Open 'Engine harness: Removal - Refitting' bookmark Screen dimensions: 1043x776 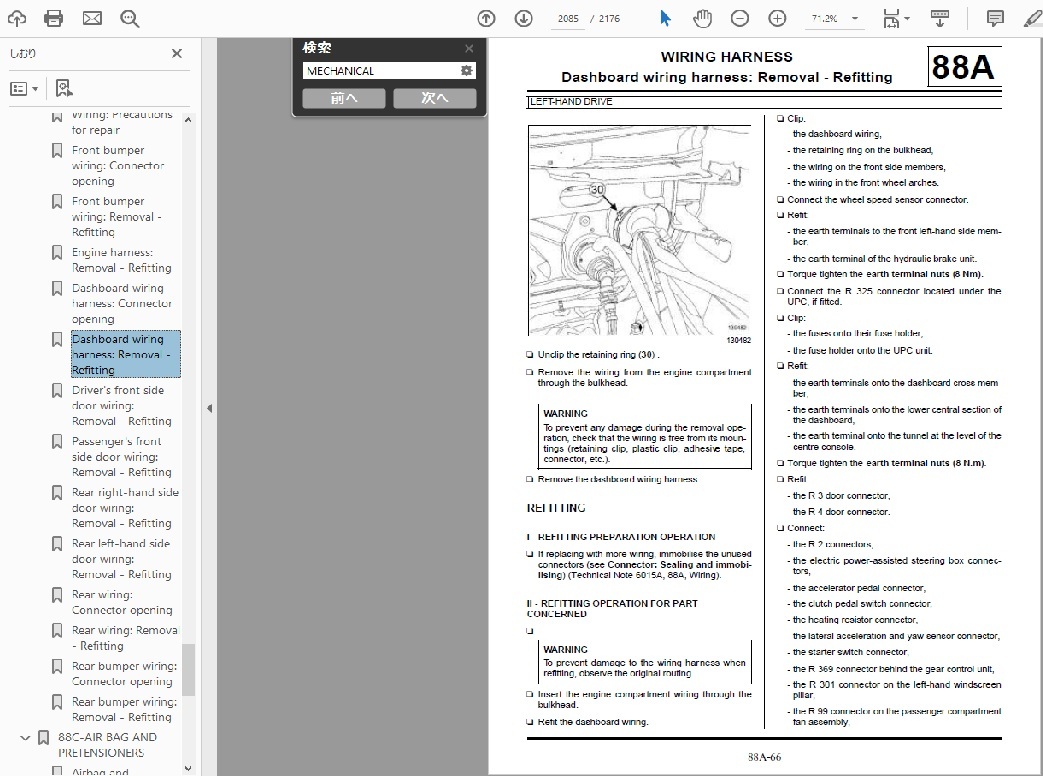point(121,260)
